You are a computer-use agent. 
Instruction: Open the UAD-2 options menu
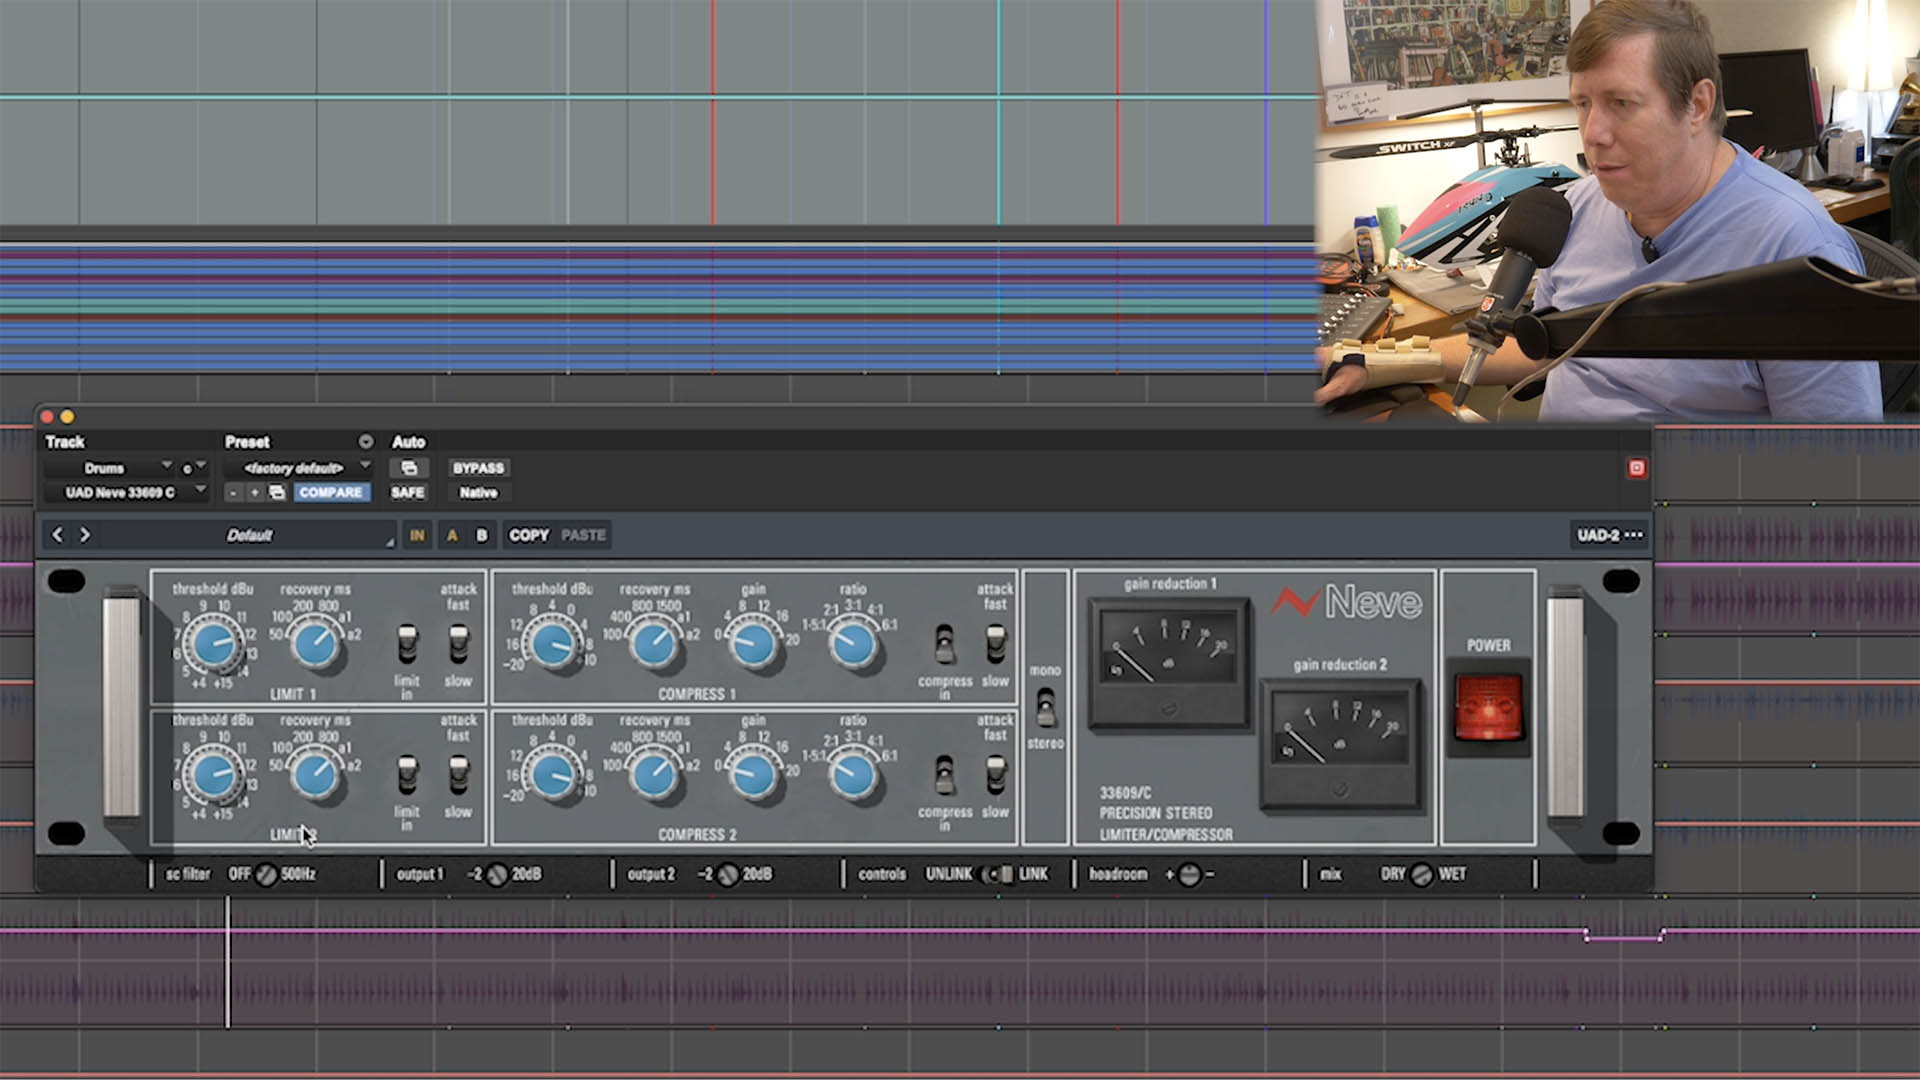pos(1610,535)
